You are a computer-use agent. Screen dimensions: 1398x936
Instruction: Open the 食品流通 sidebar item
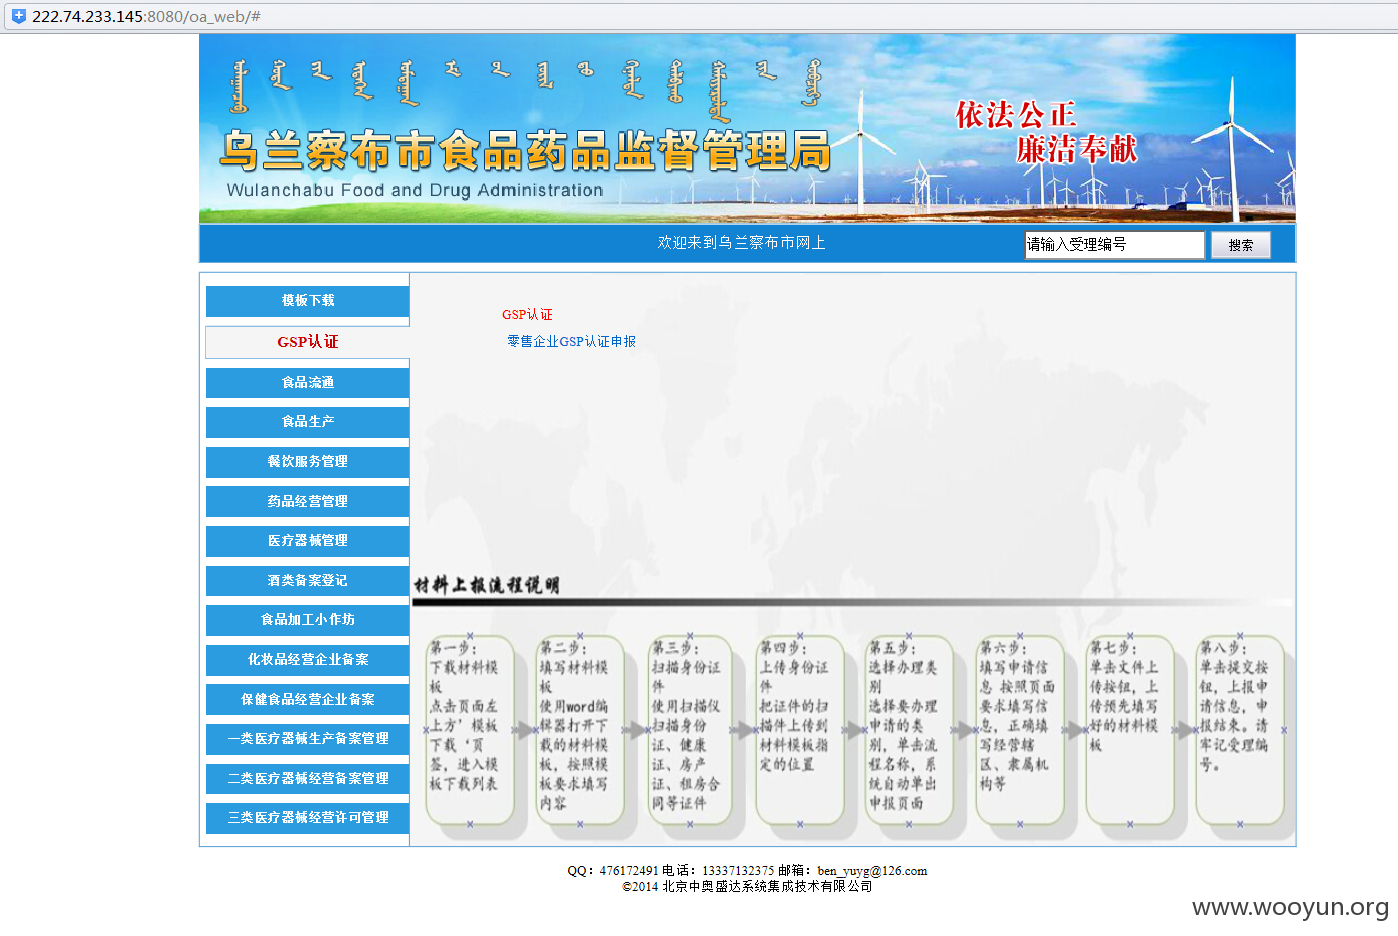point(308,383)
